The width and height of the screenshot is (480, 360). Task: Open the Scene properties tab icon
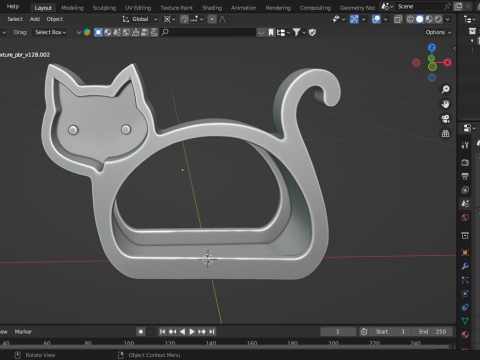[465, 204]
